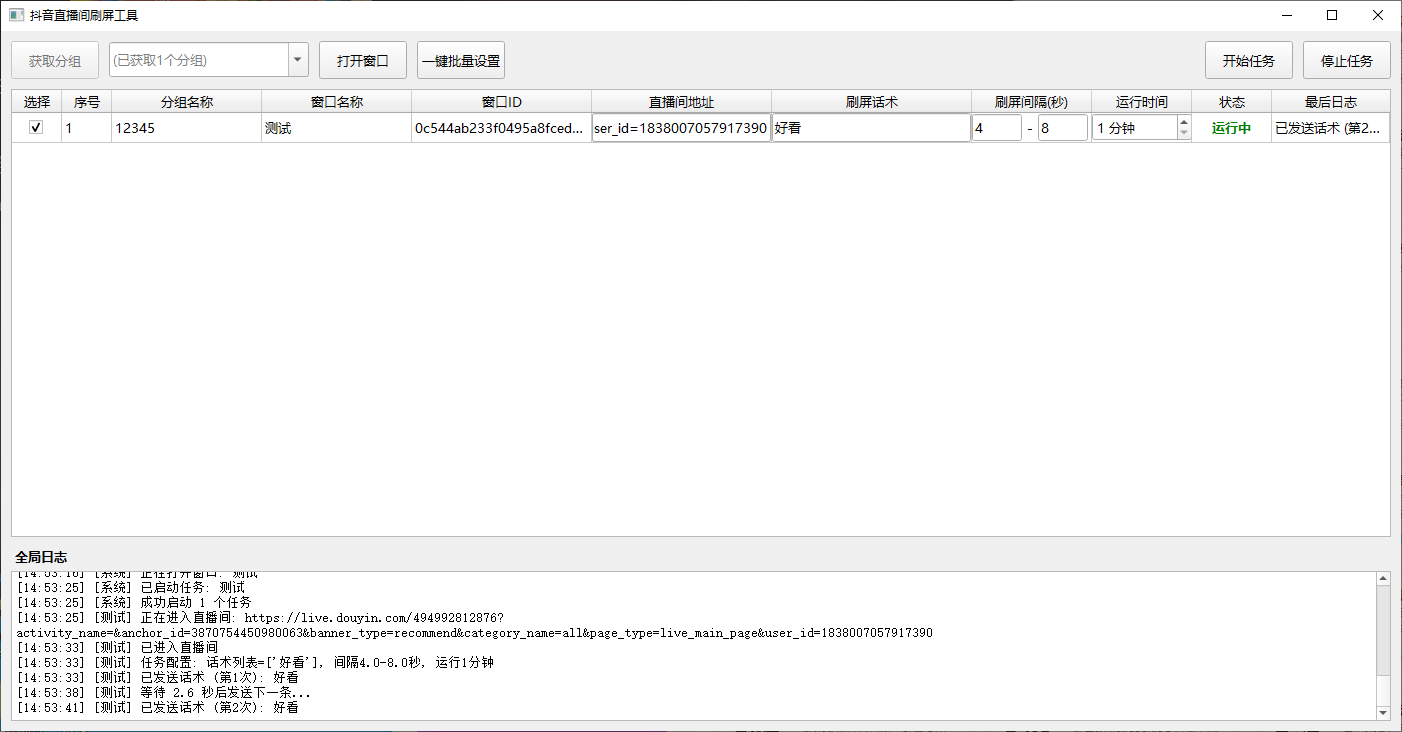Start tasks with 开始任务 button
This screenshot has height=732, width=1402.
1249,60
